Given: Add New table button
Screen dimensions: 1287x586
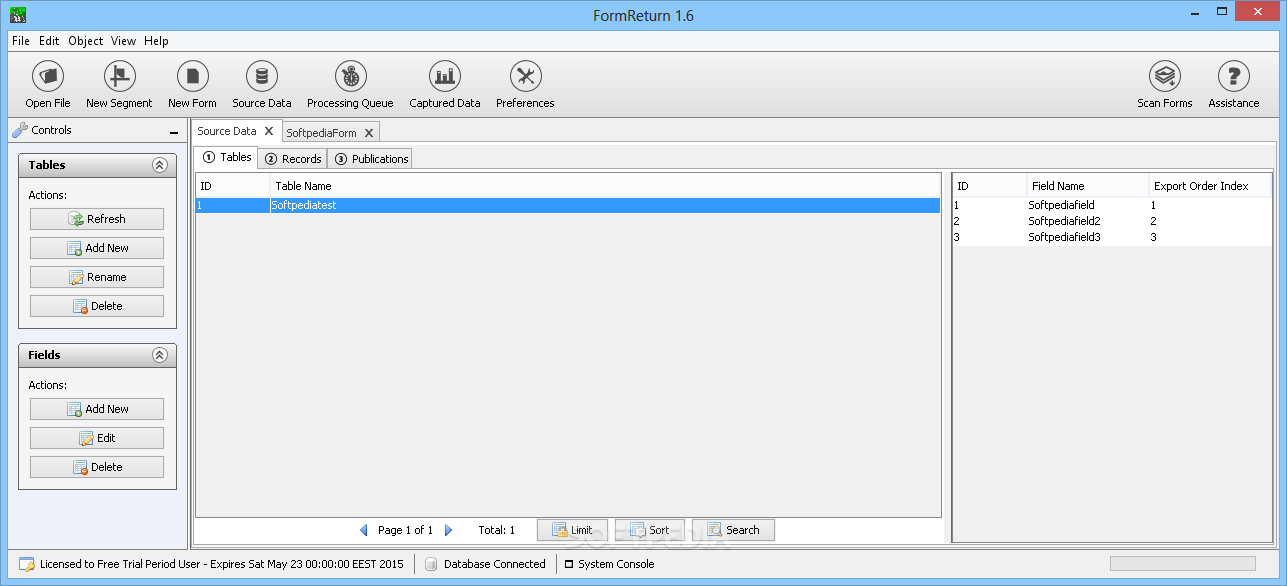Looking at the screenshot, I should [x=97, y=248].
